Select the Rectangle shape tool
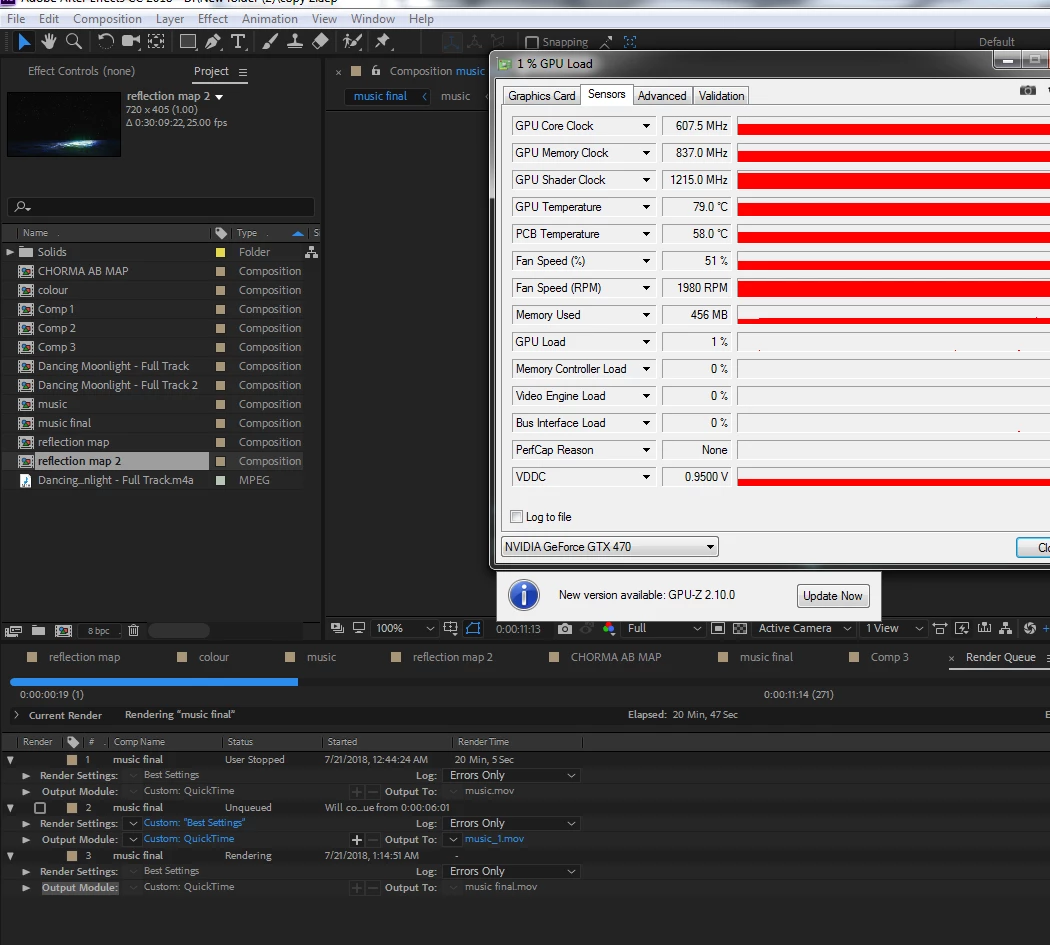Image resolution: width=1050 pixels, height=945 pixels. [x=188, y=42]
